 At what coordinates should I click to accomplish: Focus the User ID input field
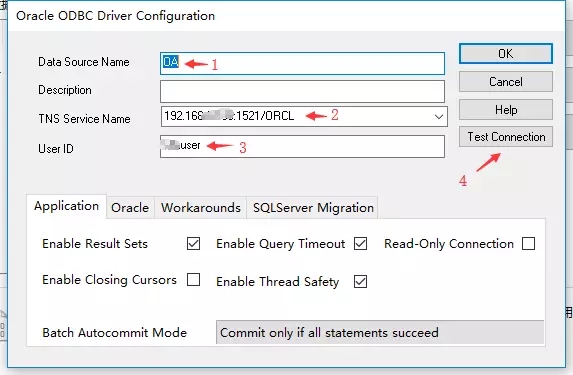[302, 147]
